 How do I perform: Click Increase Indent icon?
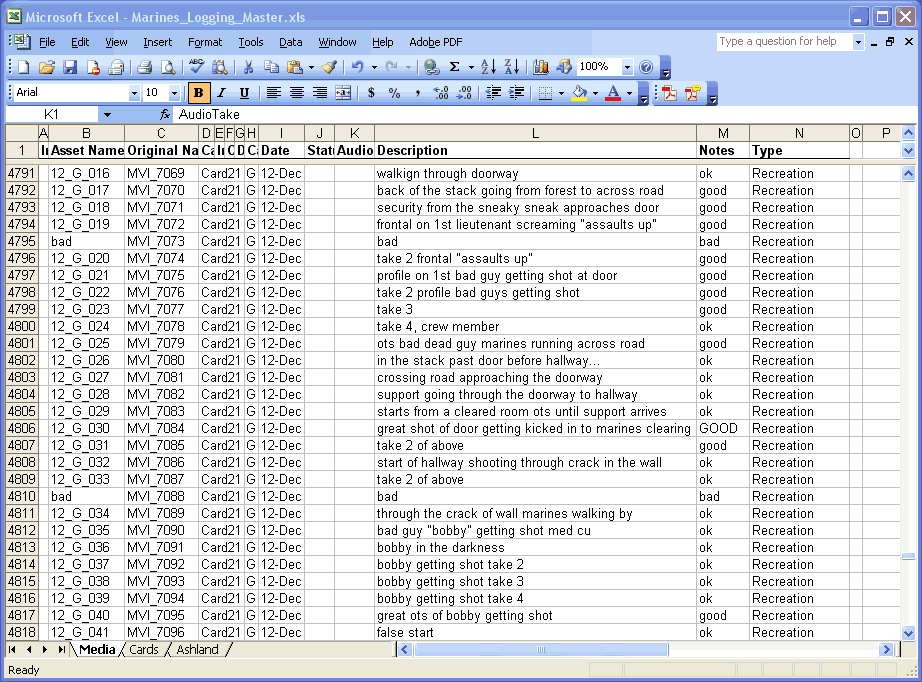click(x=516, y=93)
